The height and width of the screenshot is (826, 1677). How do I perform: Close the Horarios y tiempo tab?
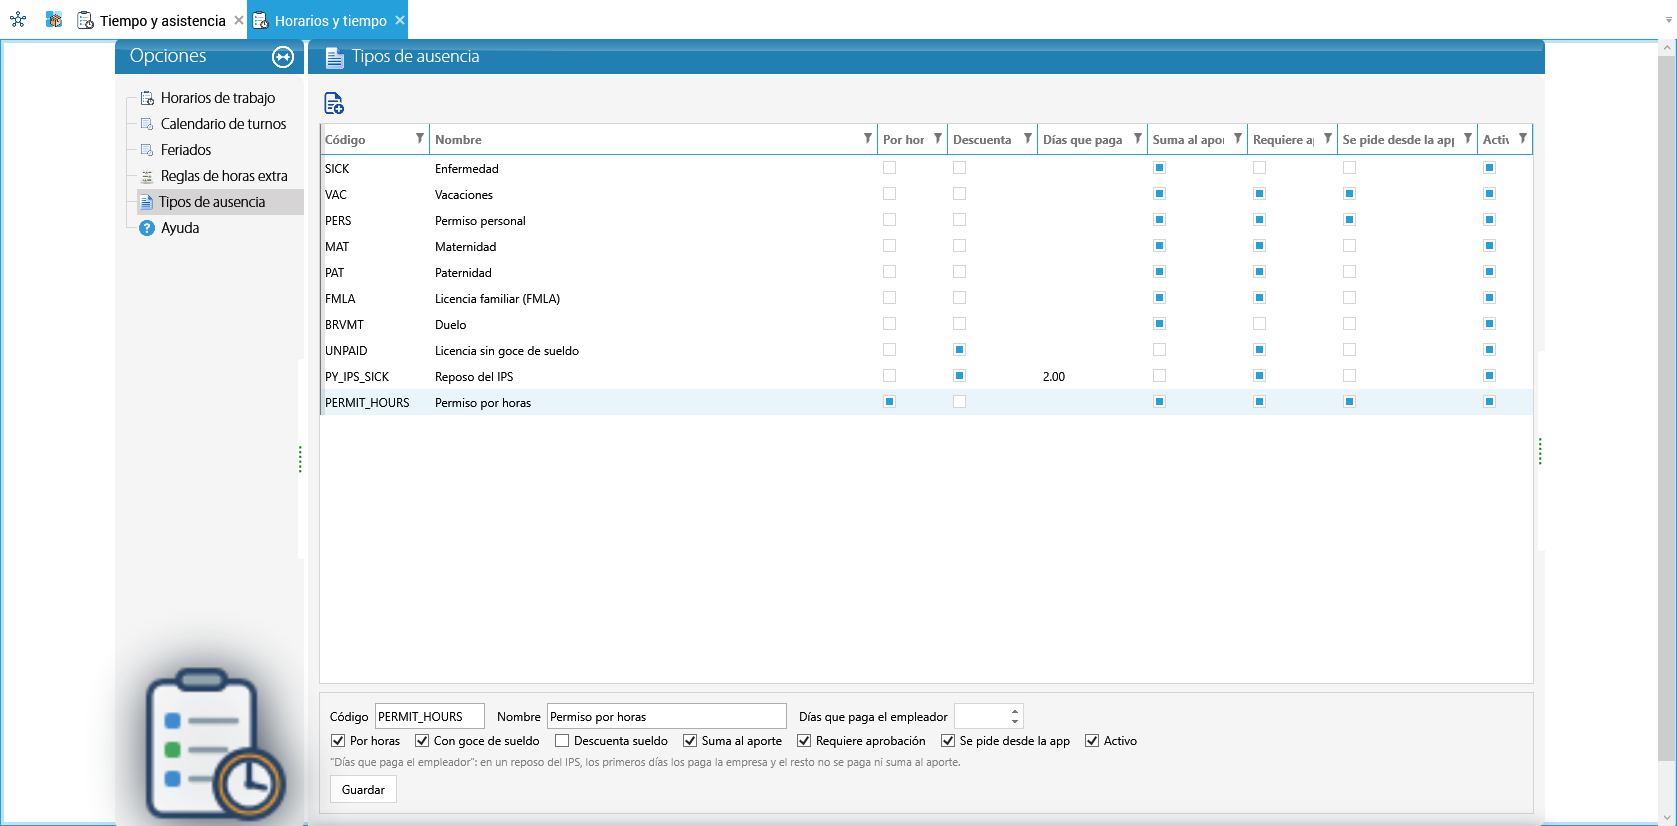coord(400,20)
